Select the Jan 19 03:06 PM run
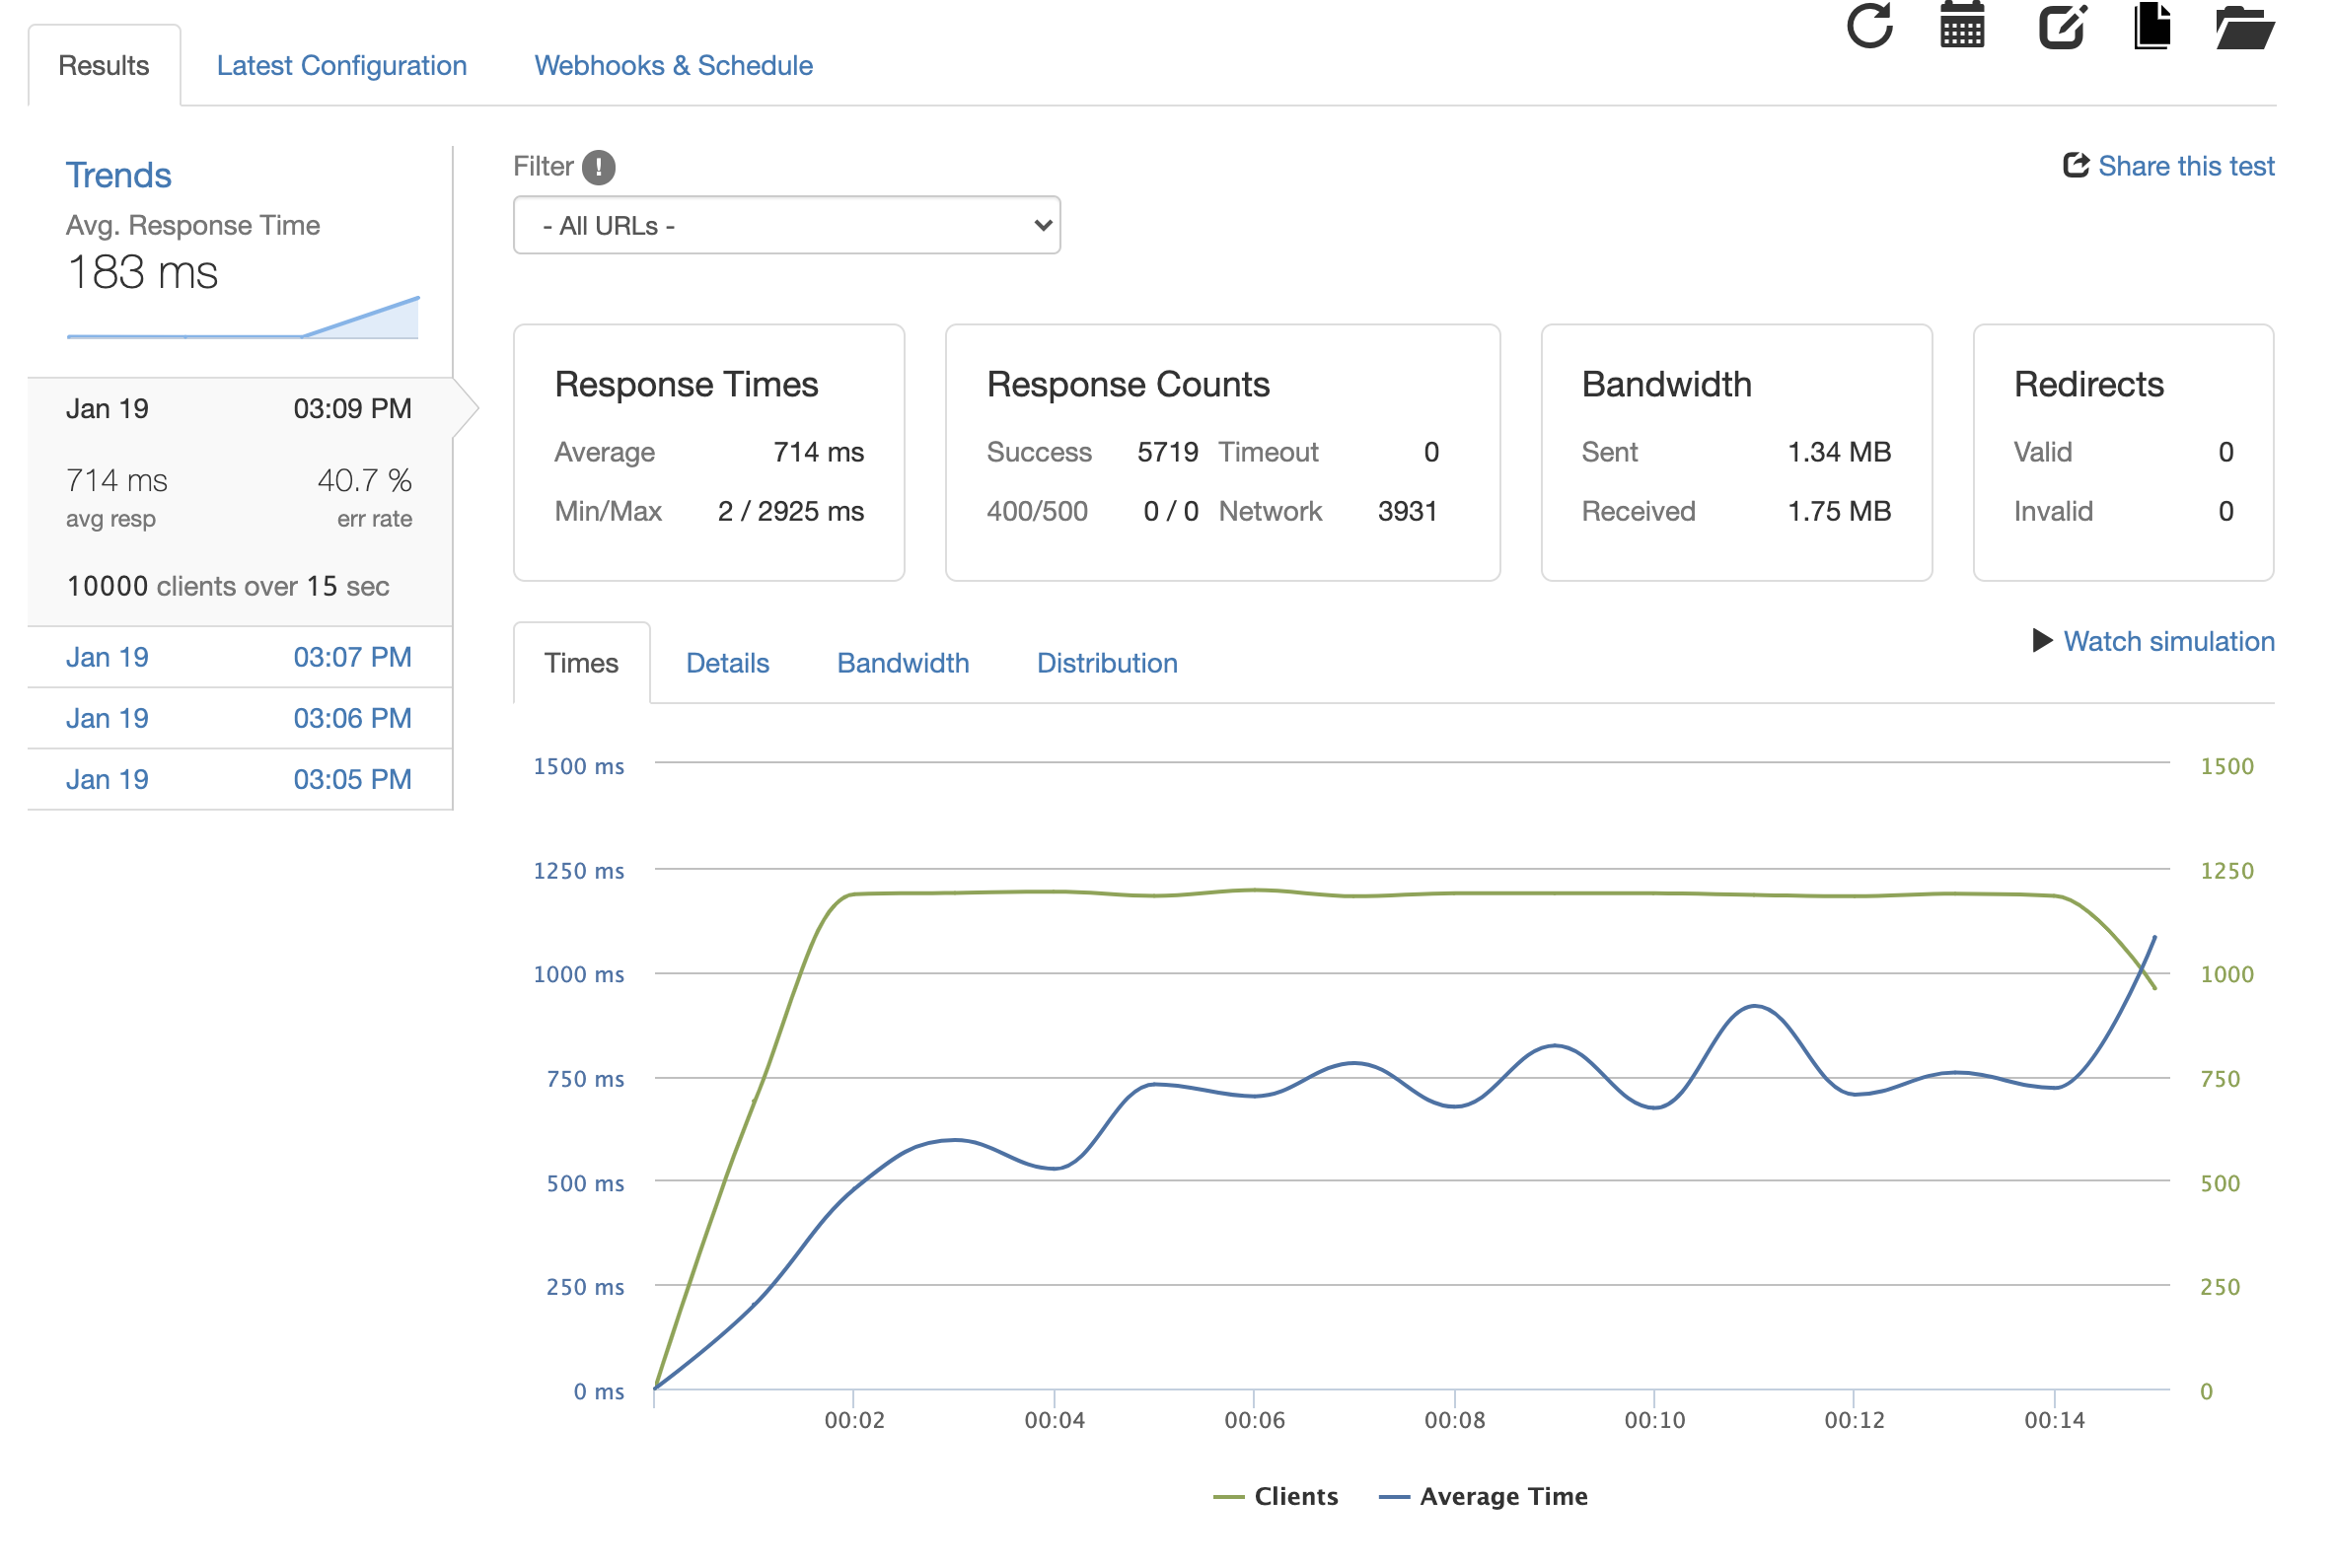This screenshot has height=1568, width=2334. click(x=240, y=718)
